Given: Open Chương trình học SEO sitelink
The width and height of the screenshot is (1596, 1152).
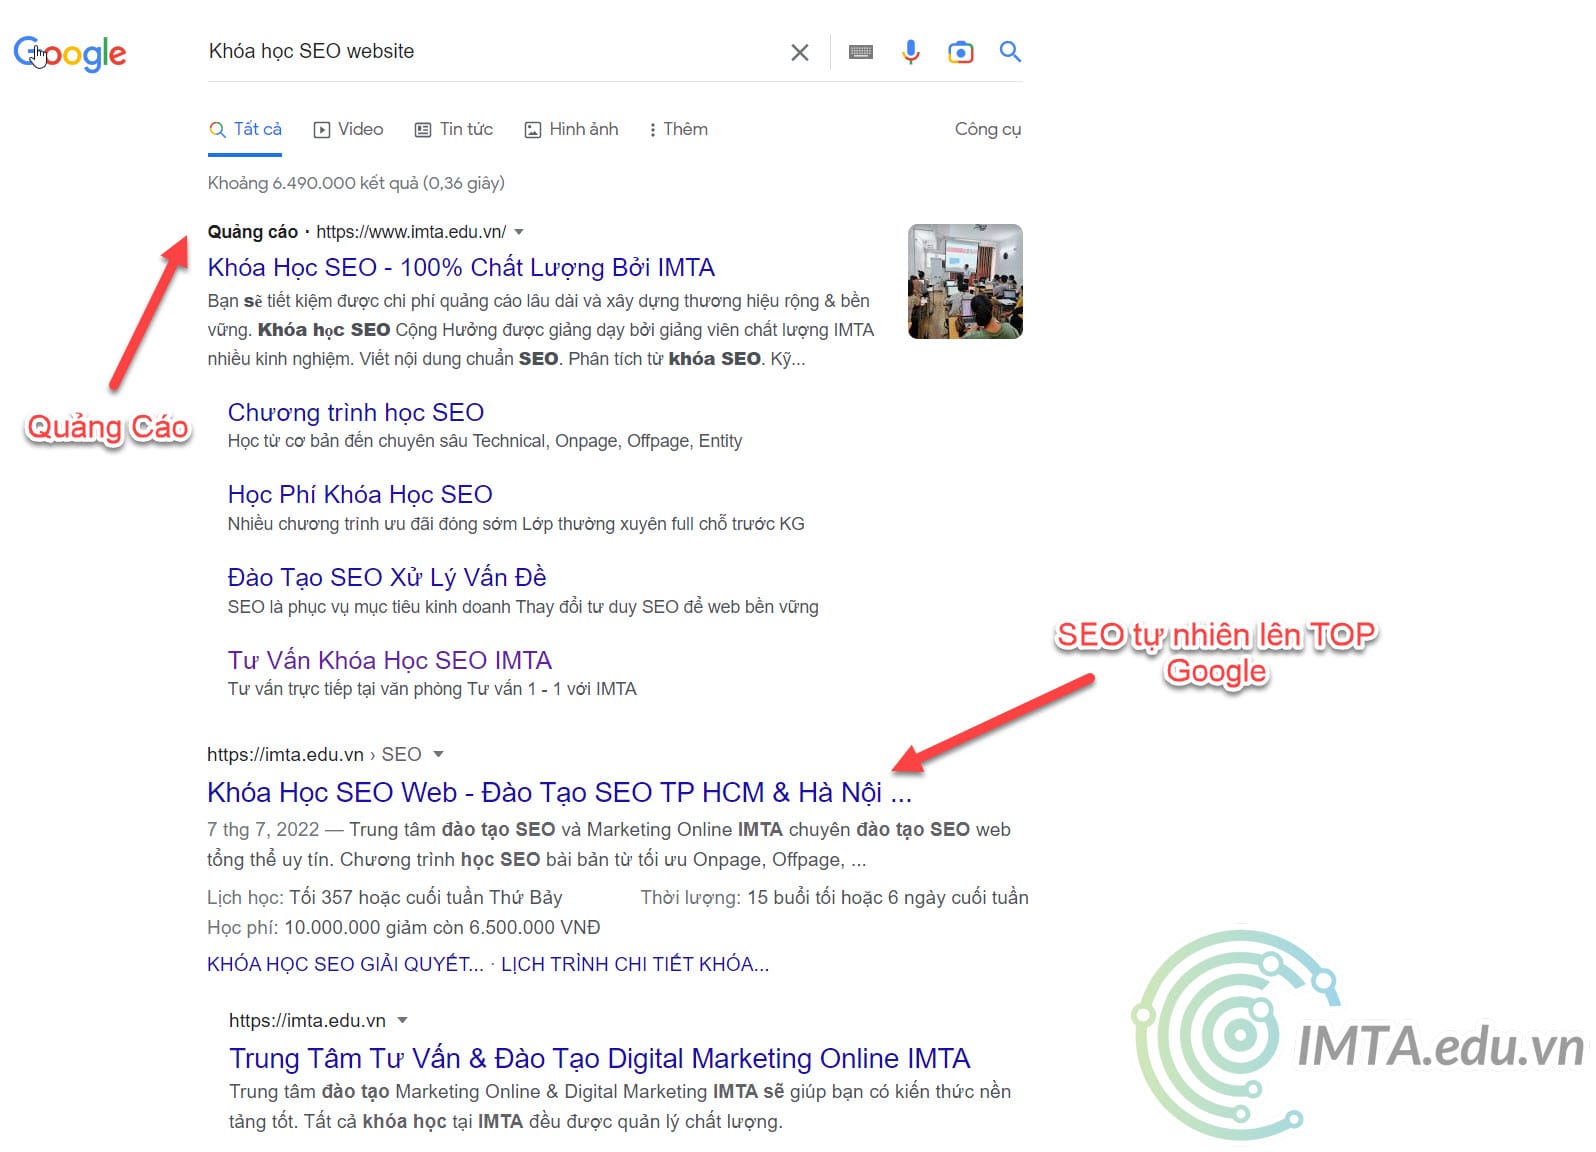Looking at the screenshot, I should (x=356, y=412).
